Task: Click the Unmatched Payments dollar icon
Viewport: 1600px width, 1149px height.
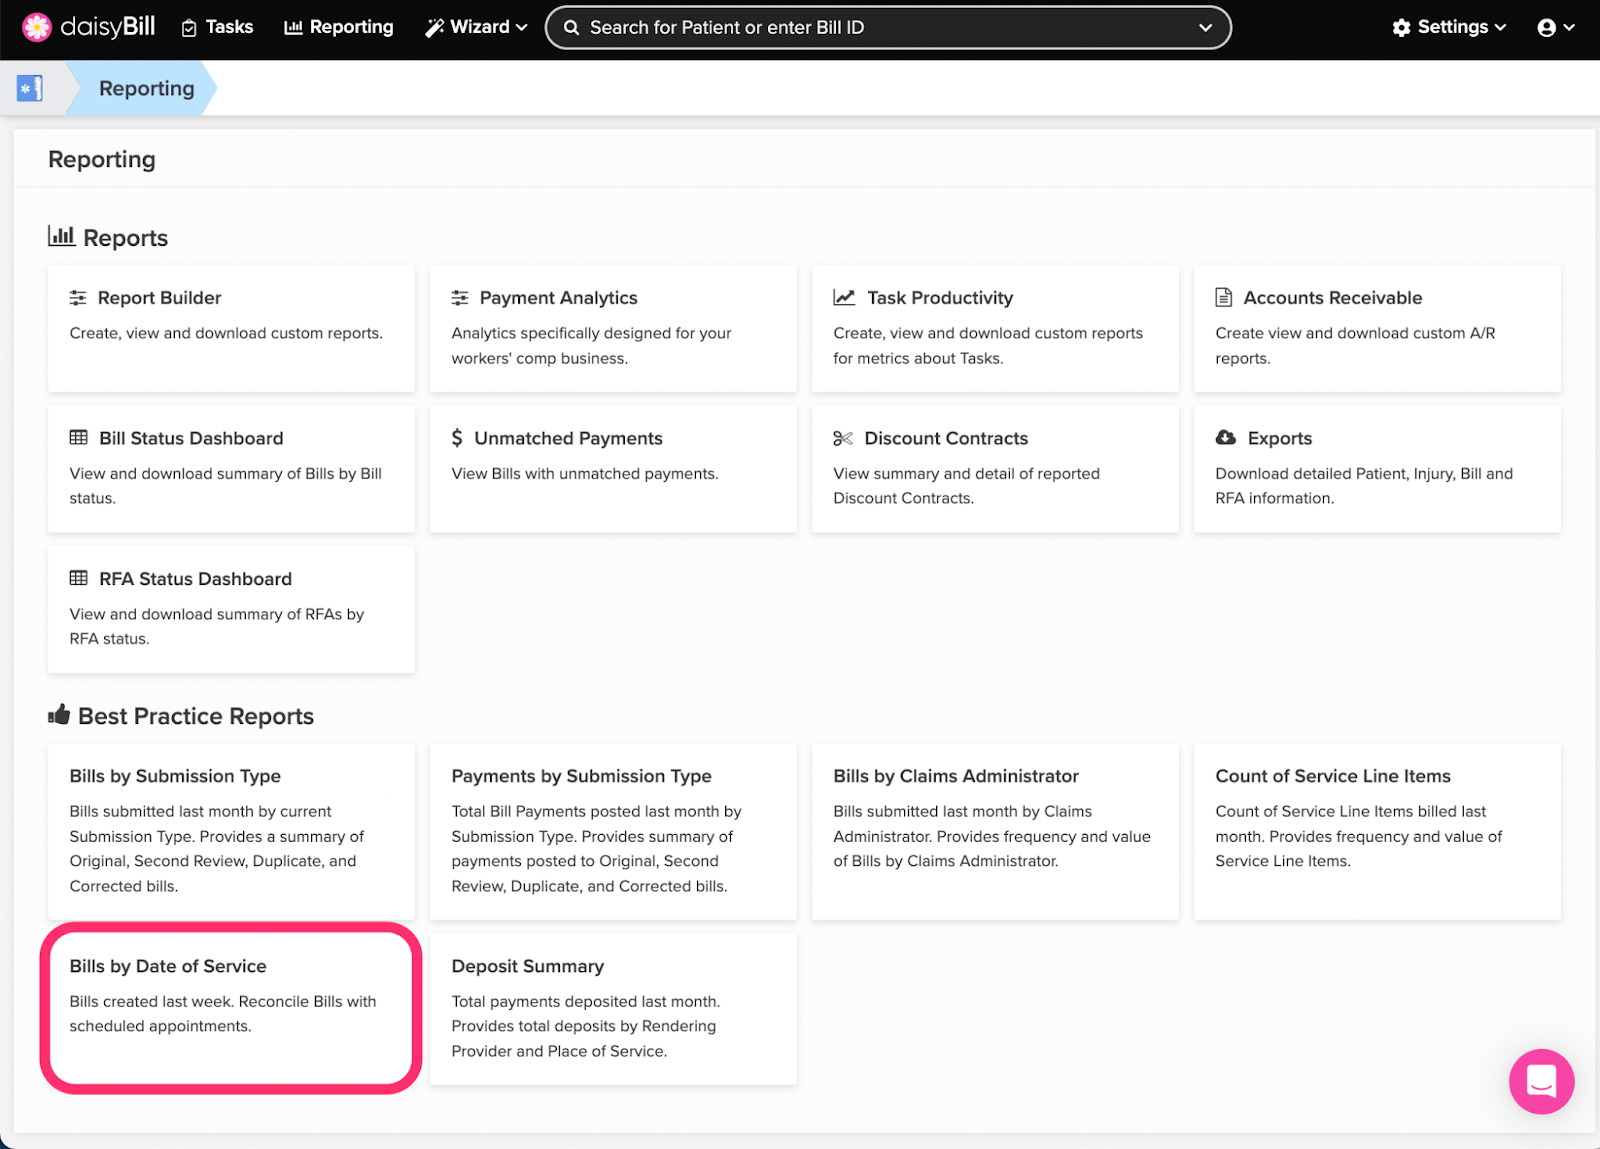Action: 457,438
